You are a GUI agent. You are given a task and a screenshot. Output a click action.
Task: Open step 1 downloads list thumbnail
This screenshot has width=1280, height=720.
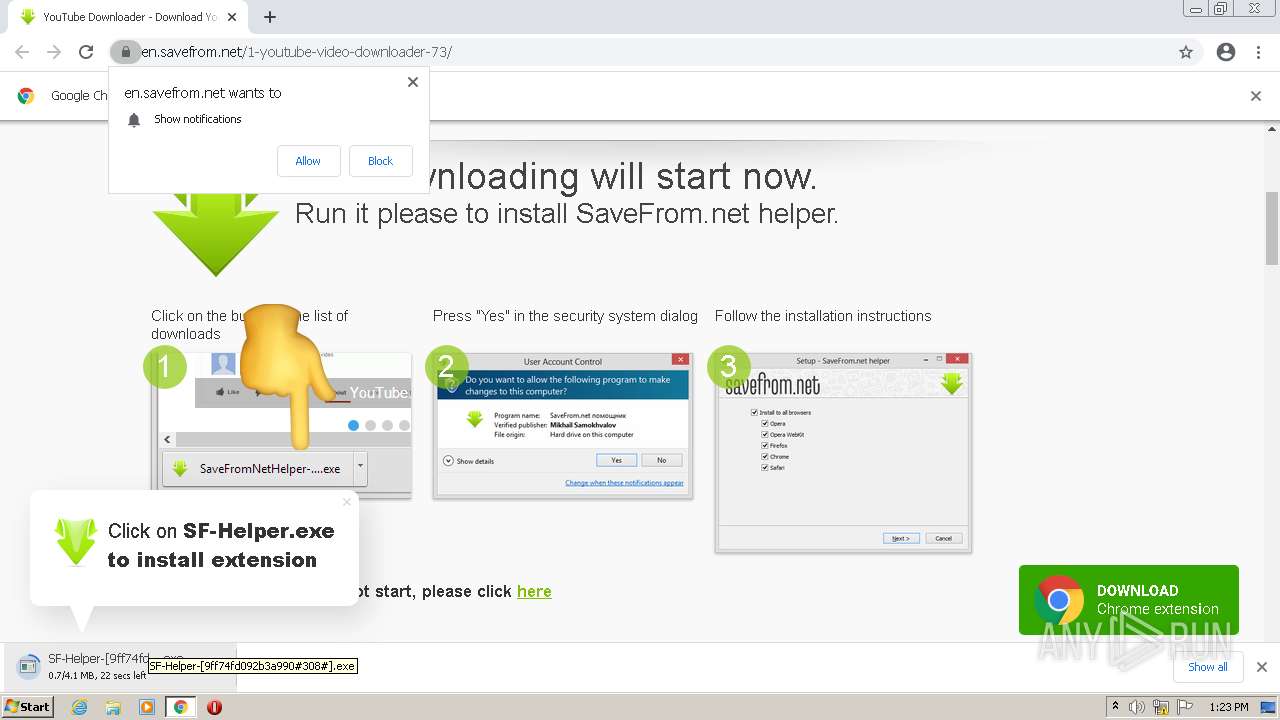click(x=281, y=424)
